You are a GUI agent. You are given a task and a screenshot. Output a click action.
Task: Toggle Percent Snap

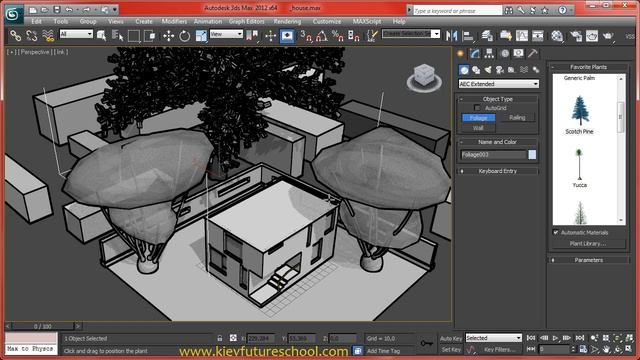coord(338,36)
